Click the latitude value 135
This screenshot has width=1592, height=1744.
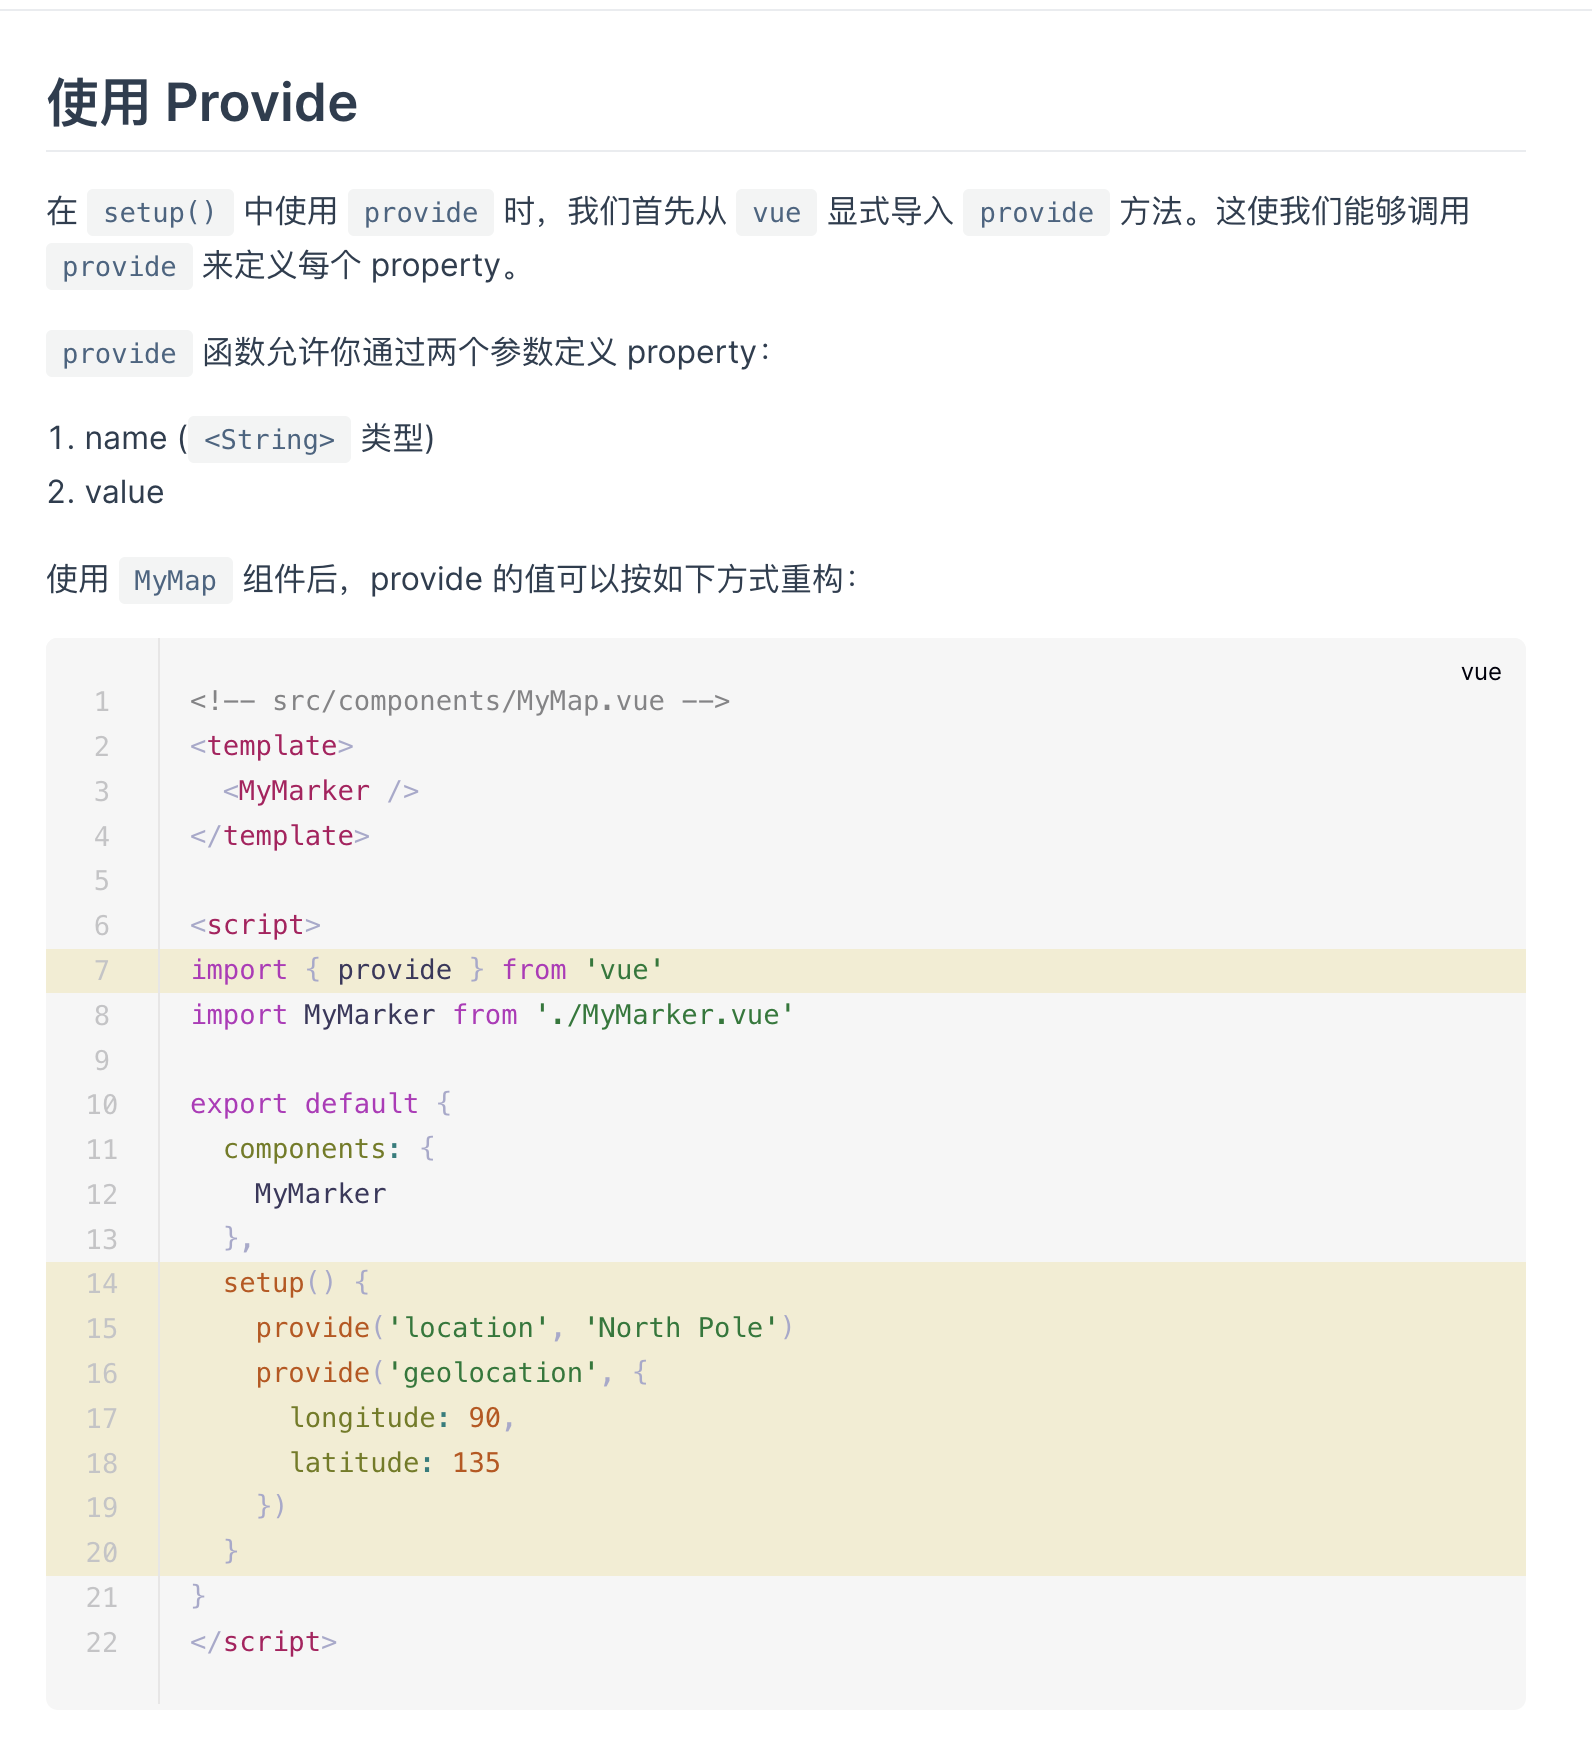coord(476,1463)
